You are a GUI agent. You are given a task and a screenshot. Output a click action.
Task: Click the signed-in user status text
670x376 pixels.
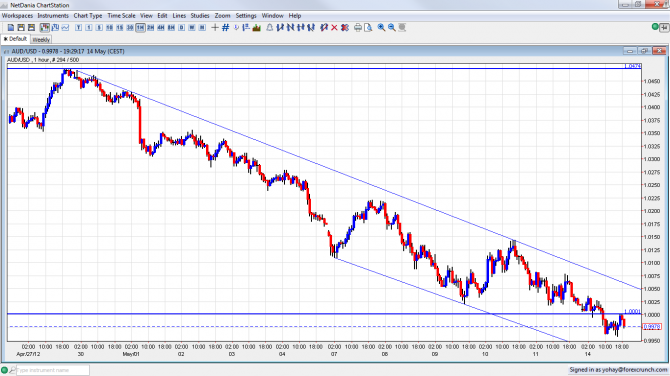pos(618,370)
